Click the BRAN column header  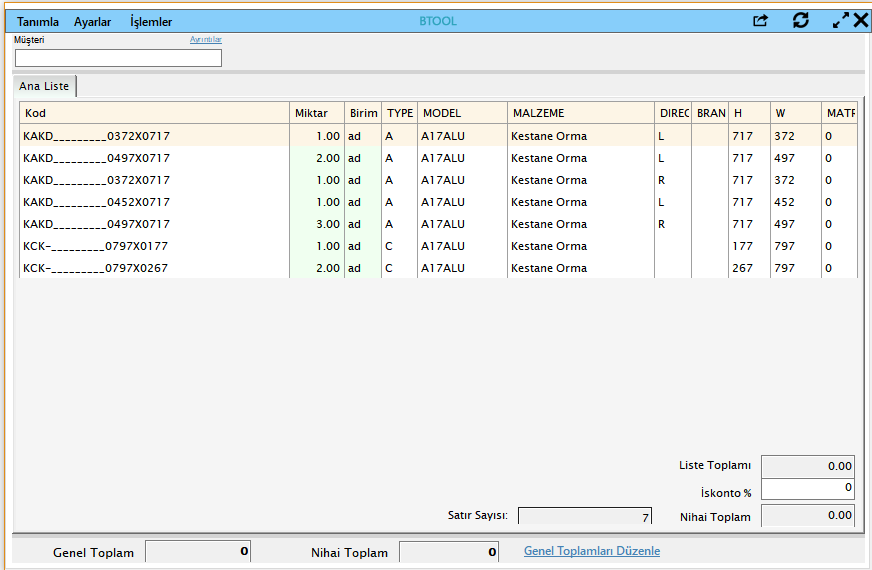(x=710, y=113)
